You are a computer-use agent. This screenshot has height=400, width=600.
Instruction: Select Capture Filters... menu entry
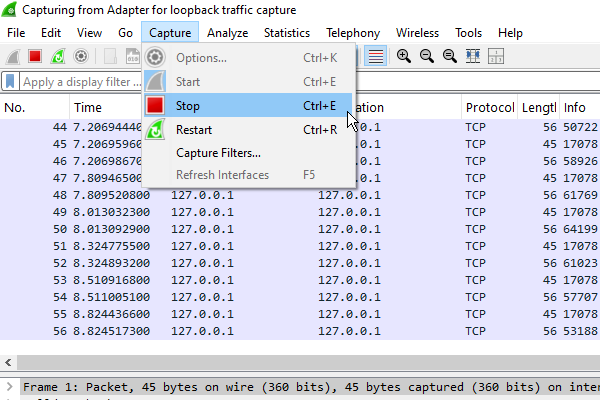[x=248, y=153]
